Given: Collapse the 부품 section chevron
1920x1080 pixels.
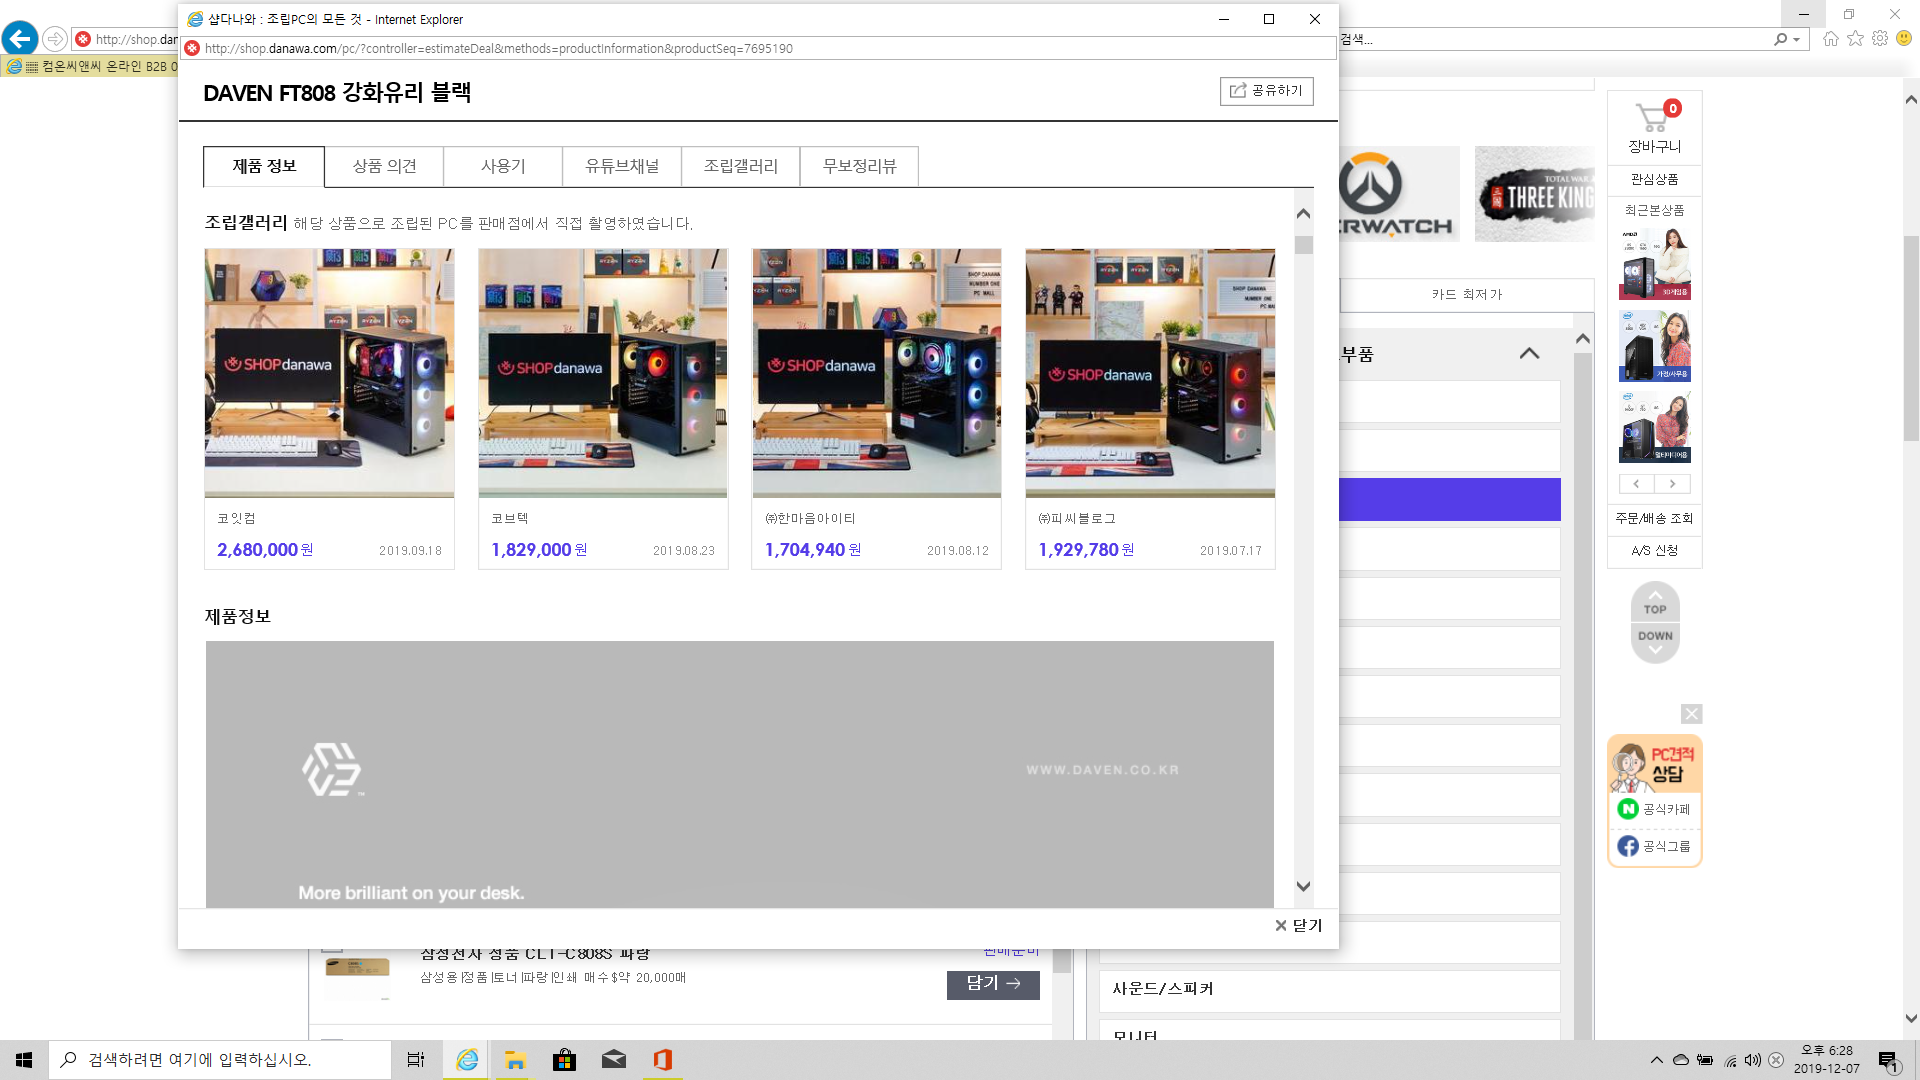Looking at the screenshot, I should [x=1529, y=354].
